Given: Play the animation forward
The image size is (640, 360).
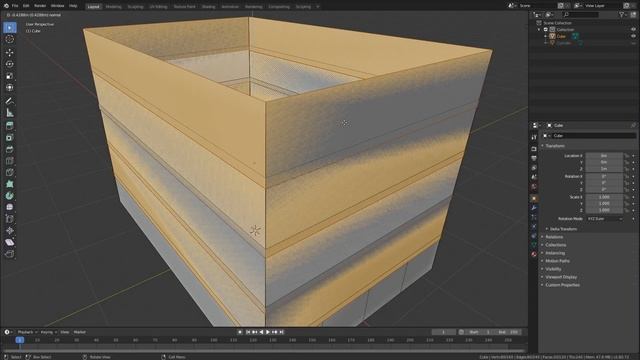Looking at the screenshot, I should 268,332.
